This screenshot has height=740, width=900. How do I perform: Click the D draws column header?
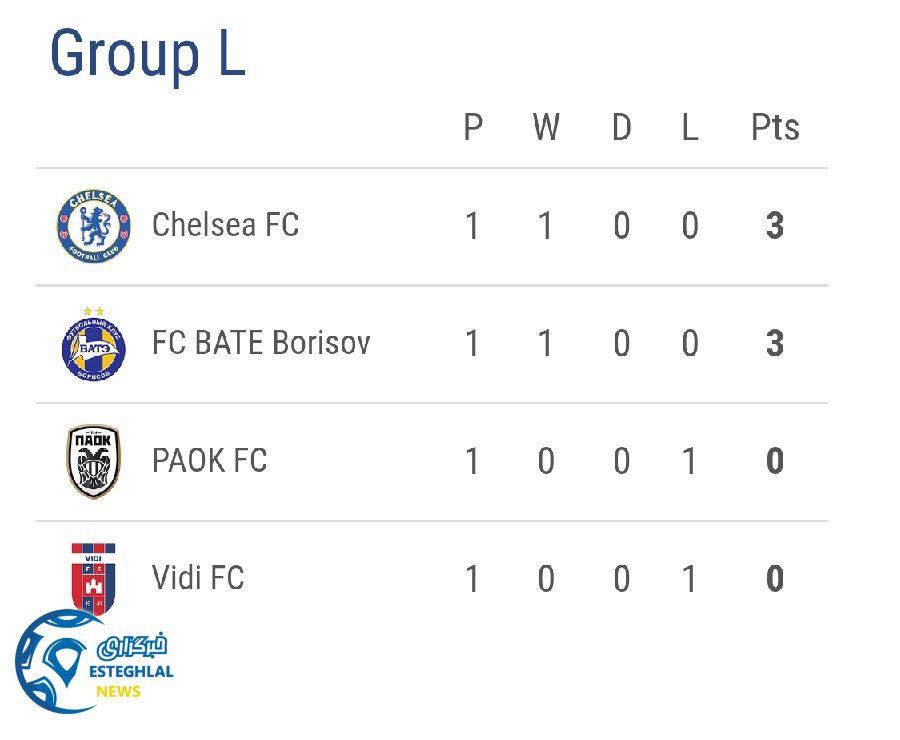[x=621, y=128]
